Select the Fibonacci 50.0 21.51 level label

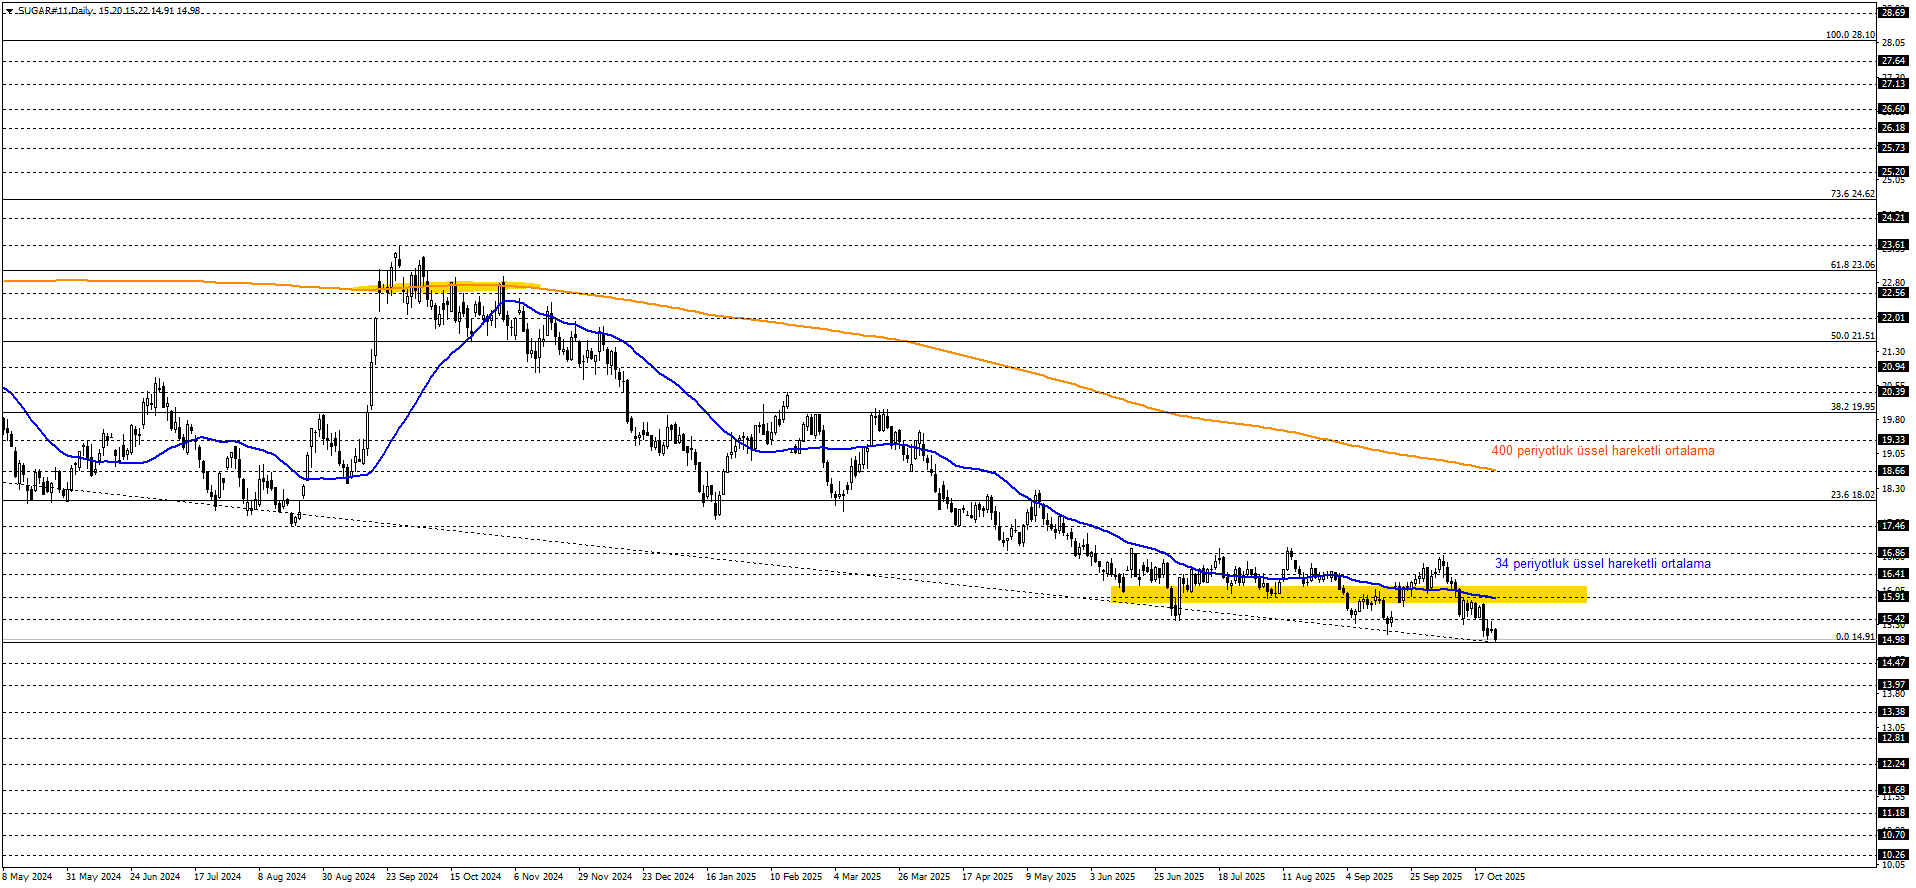tap(1852, 336)
